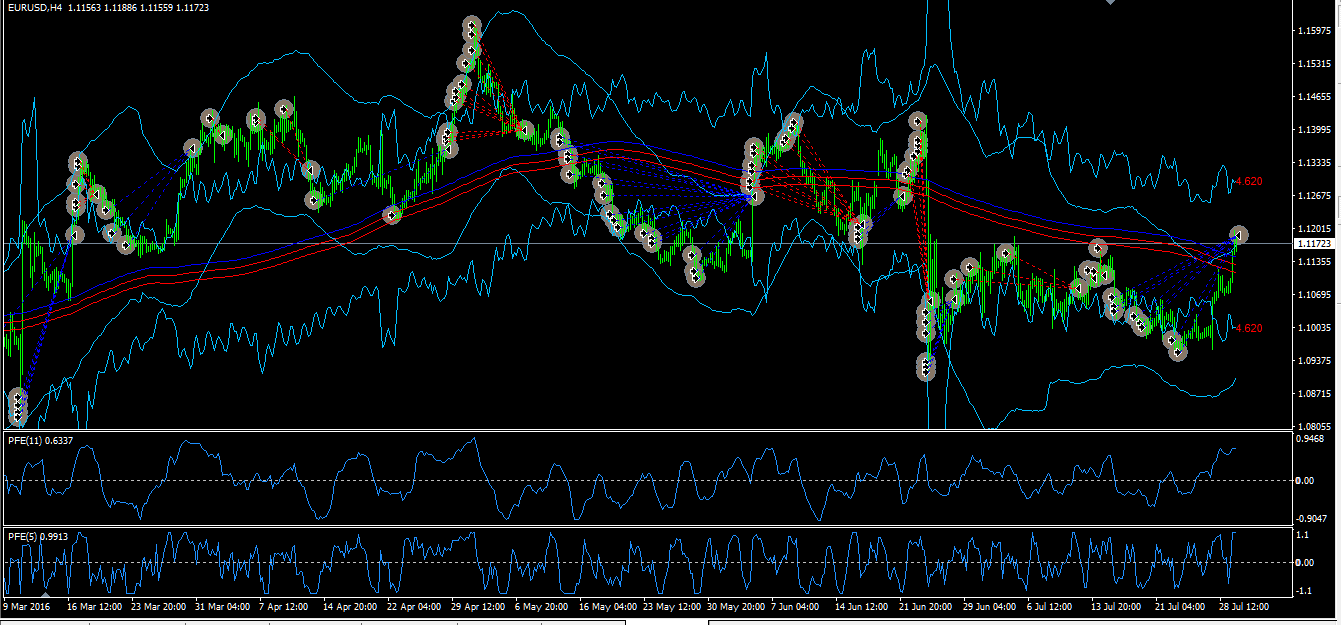This screenshot has width=1341, height=625.
Task: Click price scale value 1.08715
Action: click(x=1313, y=394)
